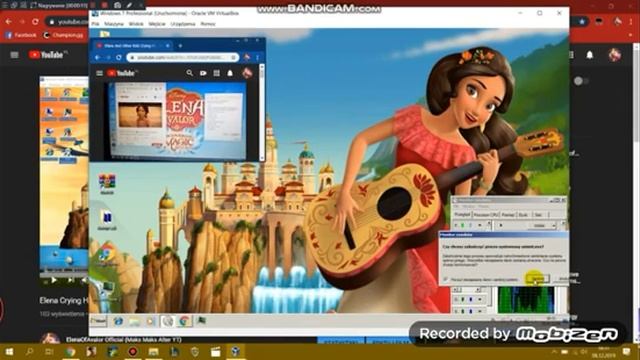Click the guest Chrome back arrow
The width and height of the screenshot is (640, 360).
(x=97, y=58)
